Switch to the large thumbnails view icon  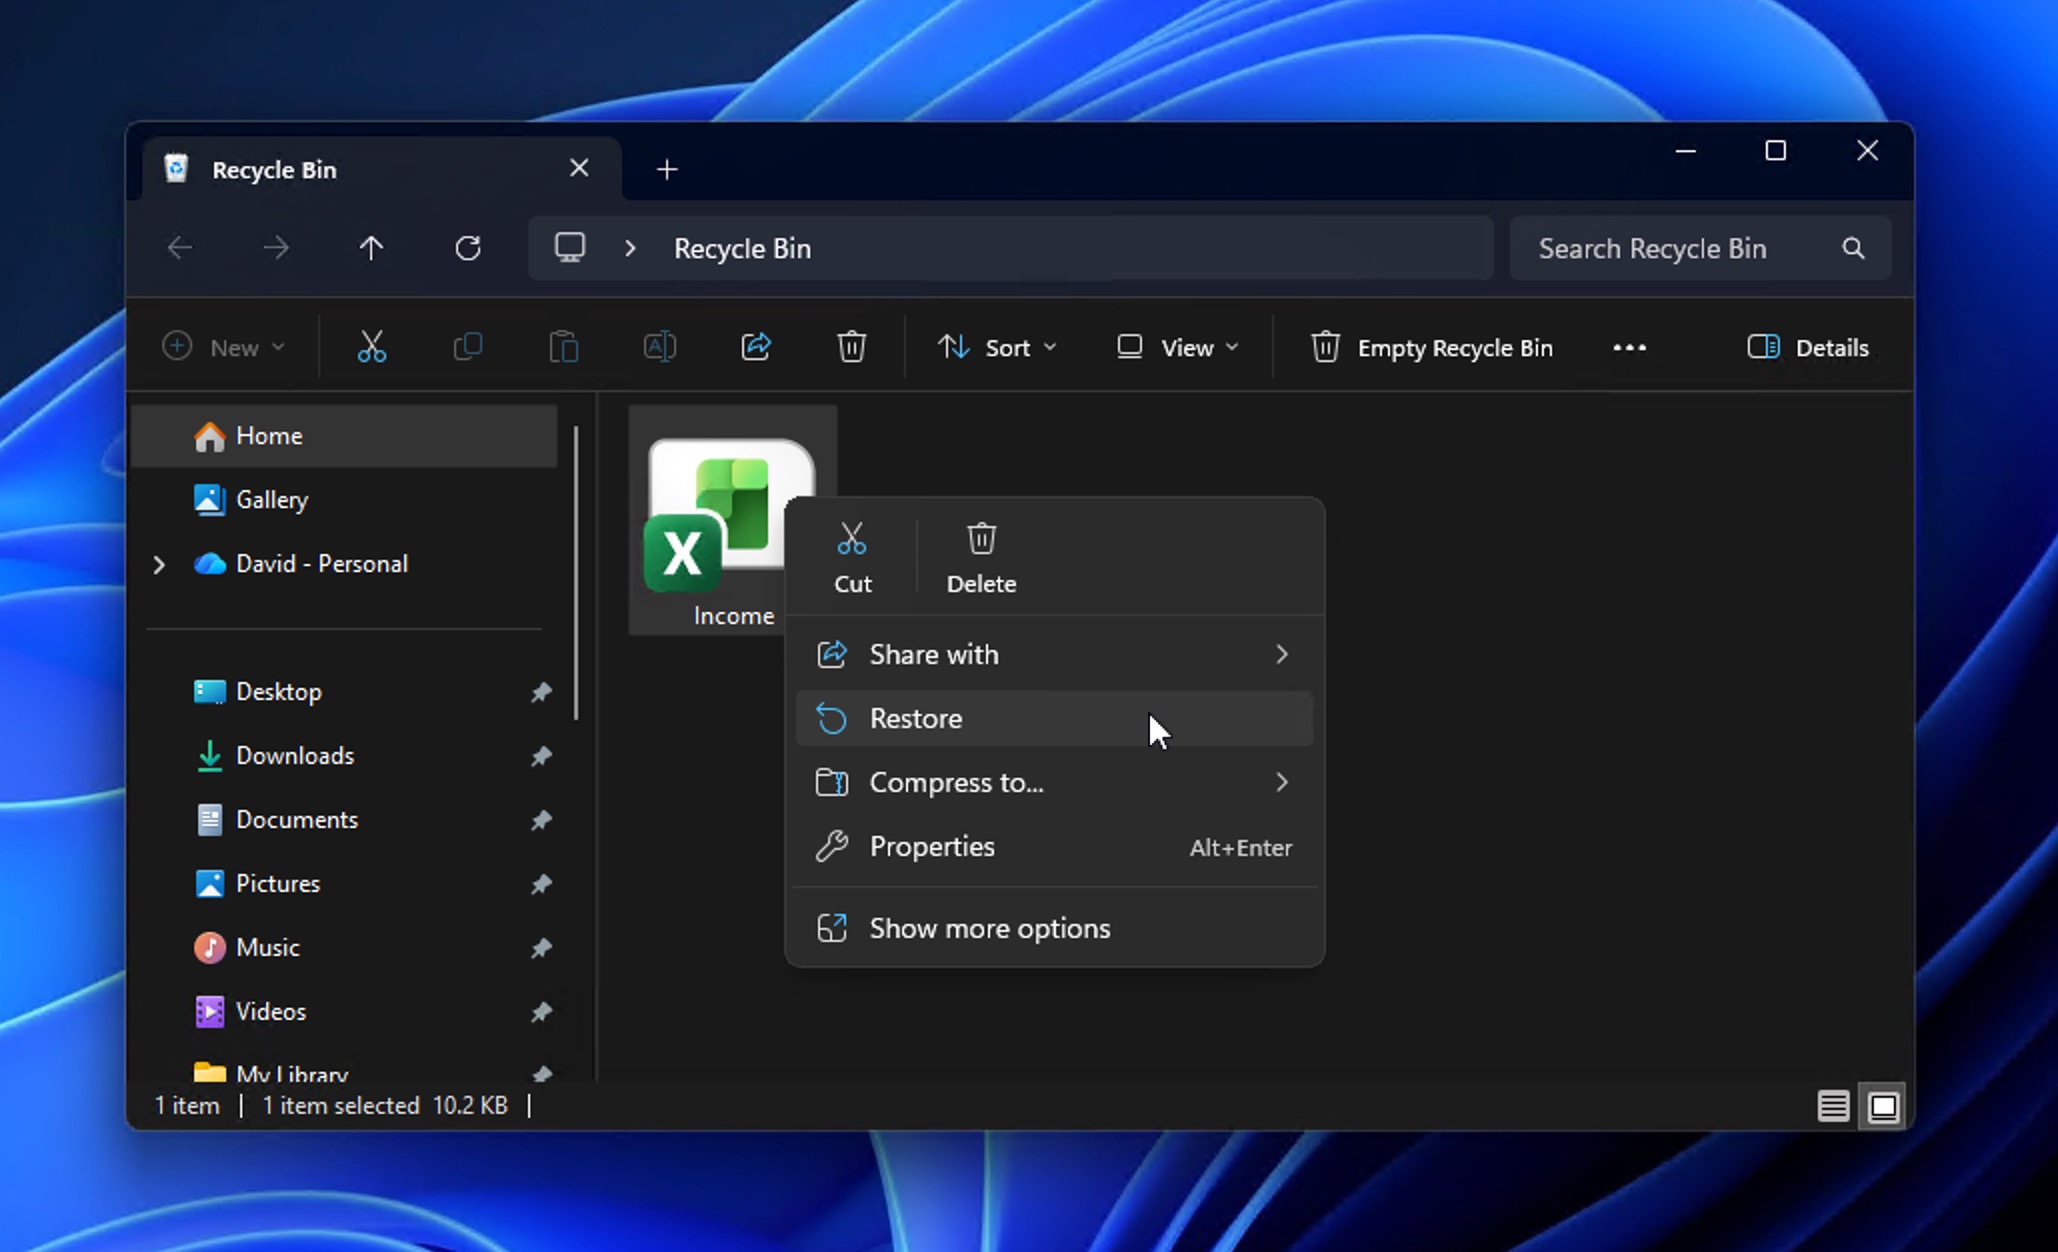tap(1883, 1106)
